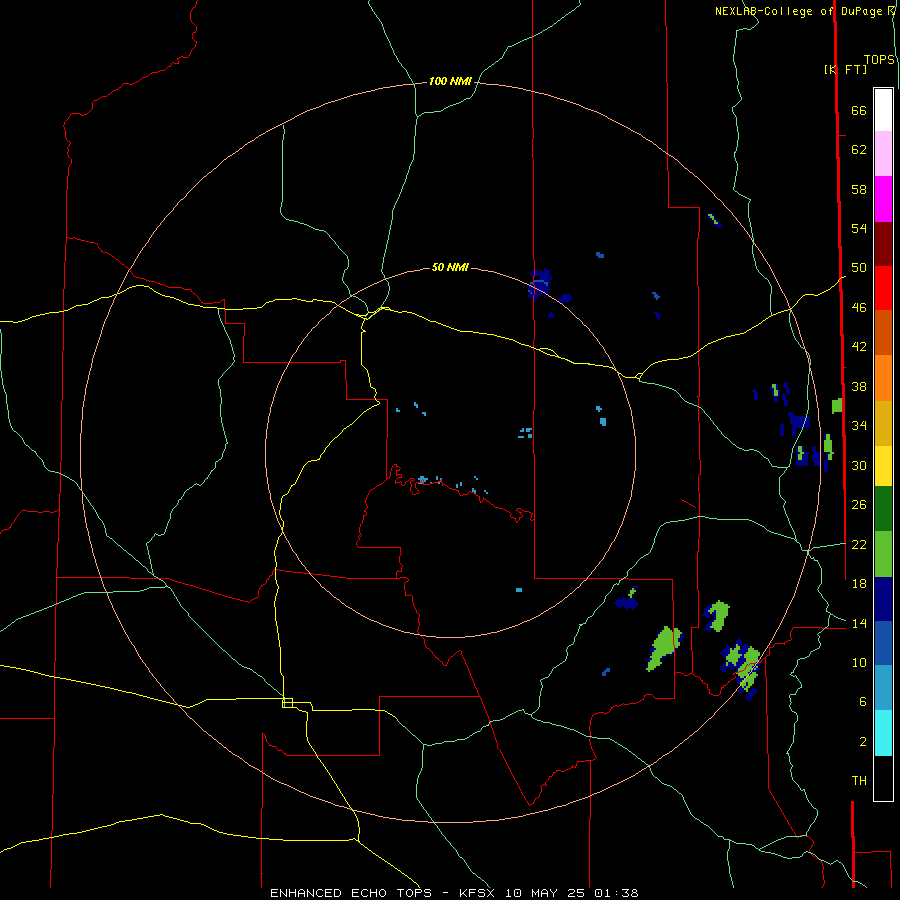Select the light blue legend swatch
This screenshot has height=900, width=900.
click(883, 687)
